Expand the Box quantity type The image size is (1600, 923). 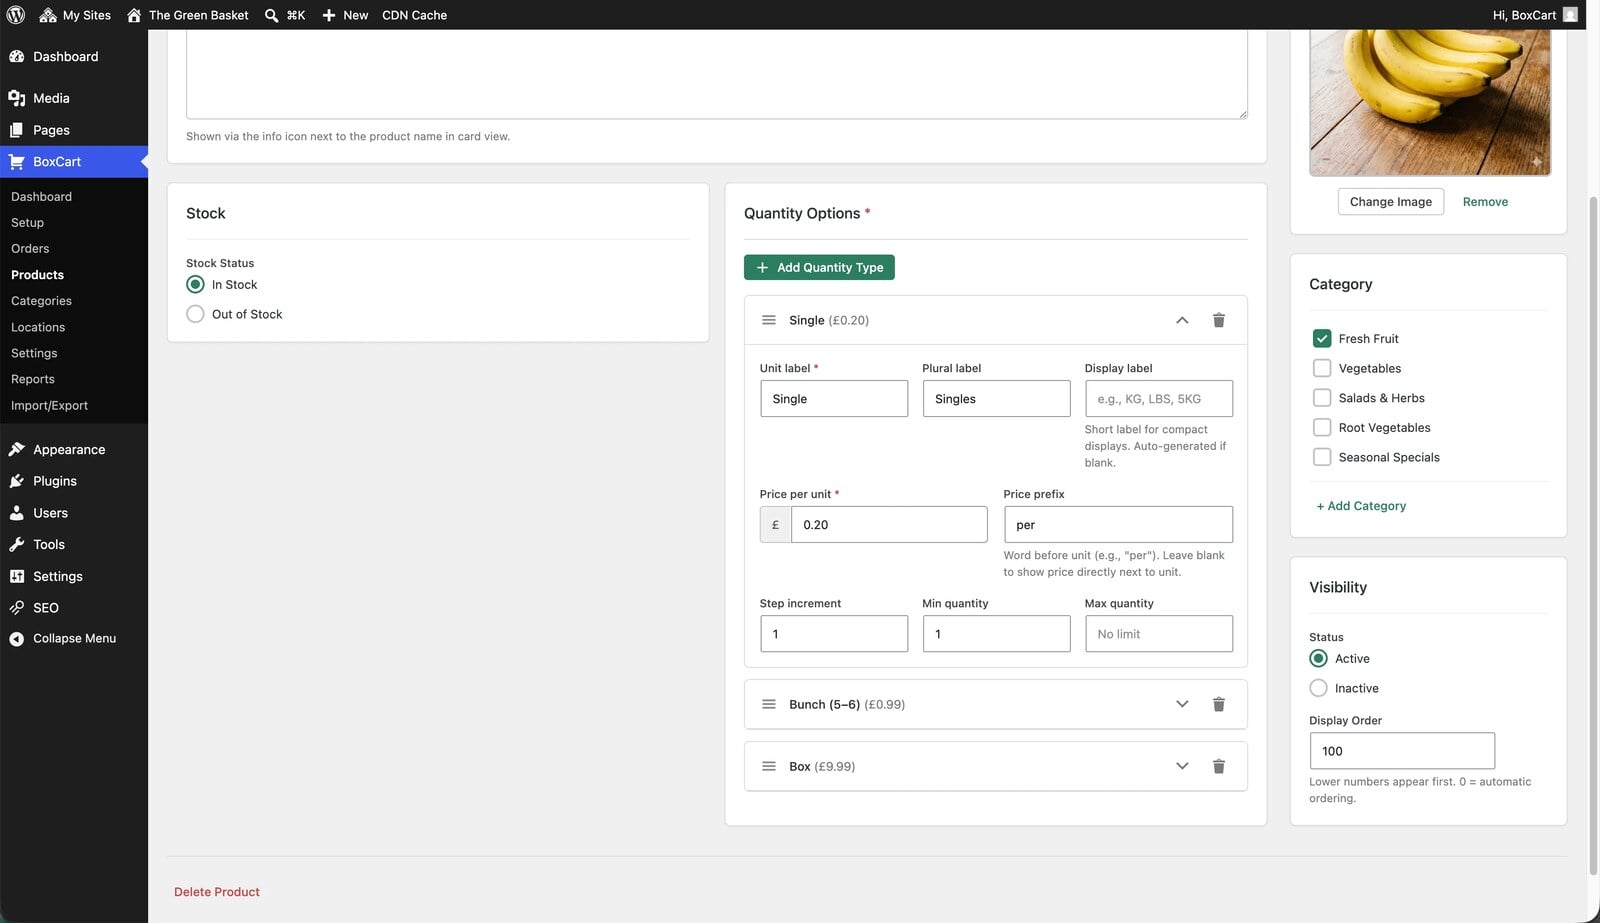[x=1182, y=766]
